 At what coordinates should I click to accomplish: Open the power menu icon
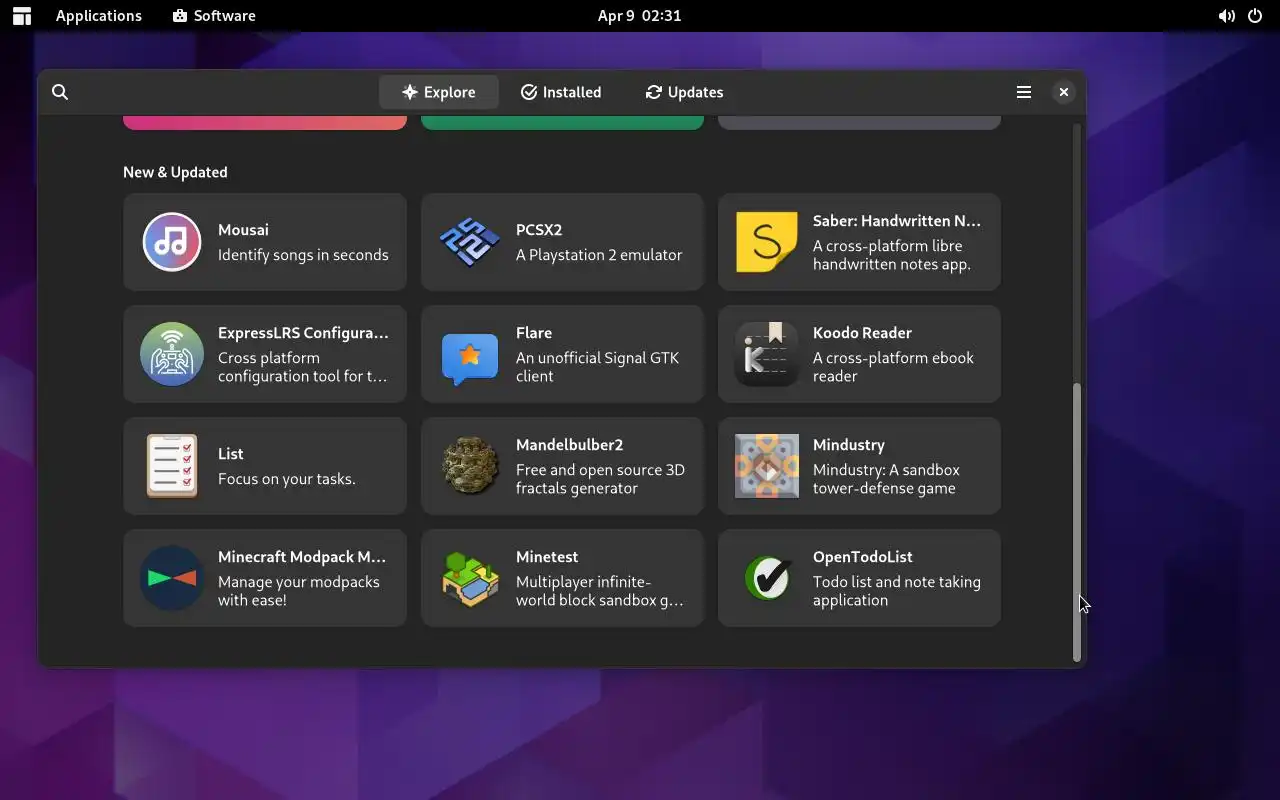point(1255,16)
